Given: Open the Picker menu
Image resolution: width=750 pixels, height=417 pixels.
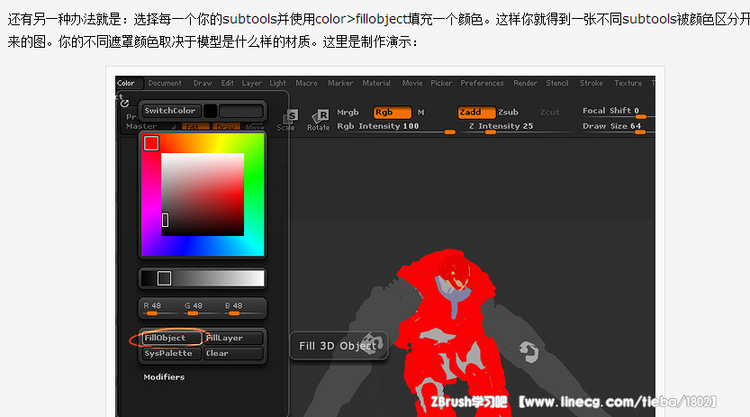Looking at the screenshot, I should click(441, 83).
